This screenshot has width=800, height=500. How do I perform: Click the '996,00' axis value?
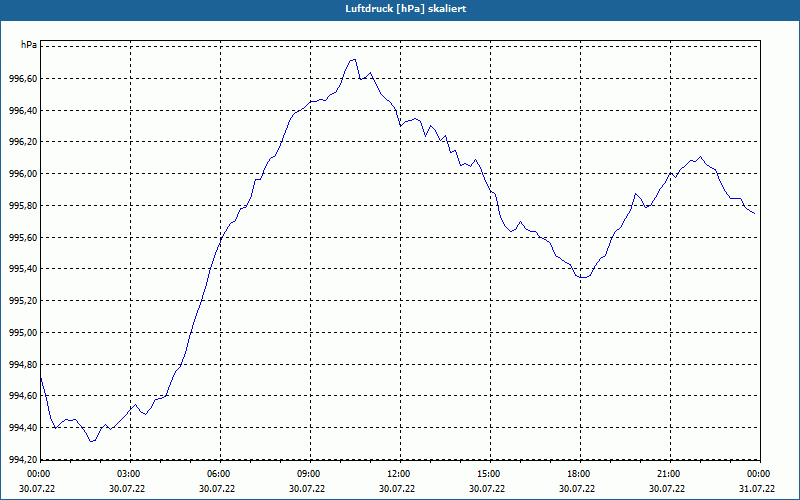23,173
